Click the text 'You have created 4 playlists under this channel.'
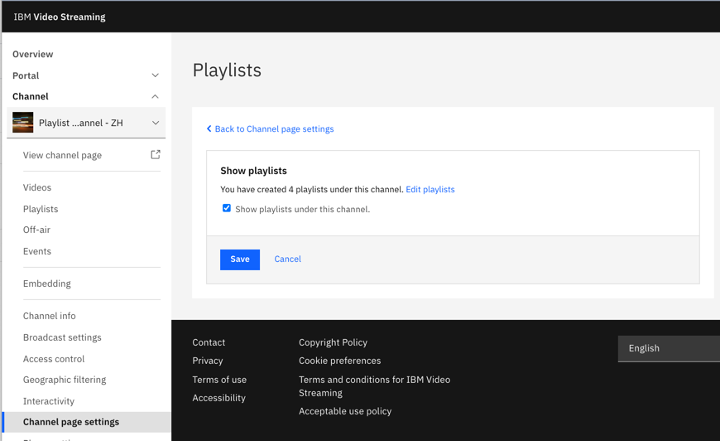The width and height of the screenshot is (720, 442). pos(312,189)
